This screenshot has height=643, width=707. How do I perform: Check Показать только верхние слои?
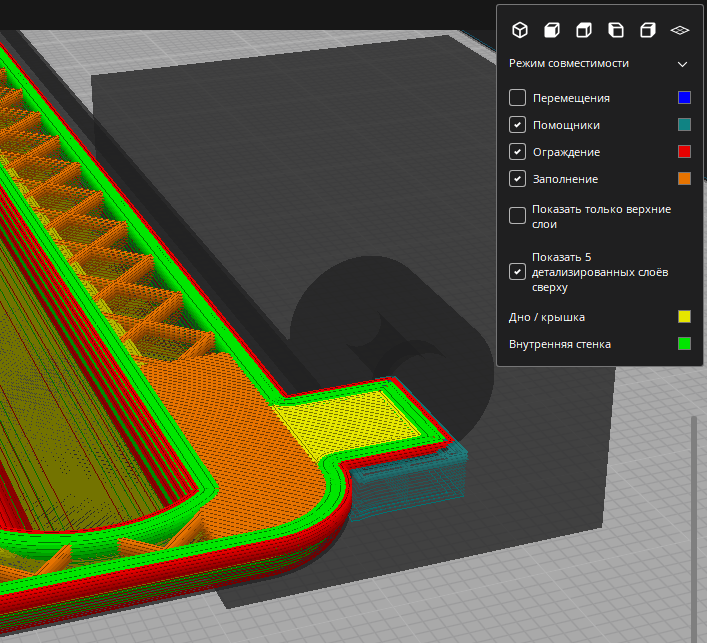click(517, 216)
